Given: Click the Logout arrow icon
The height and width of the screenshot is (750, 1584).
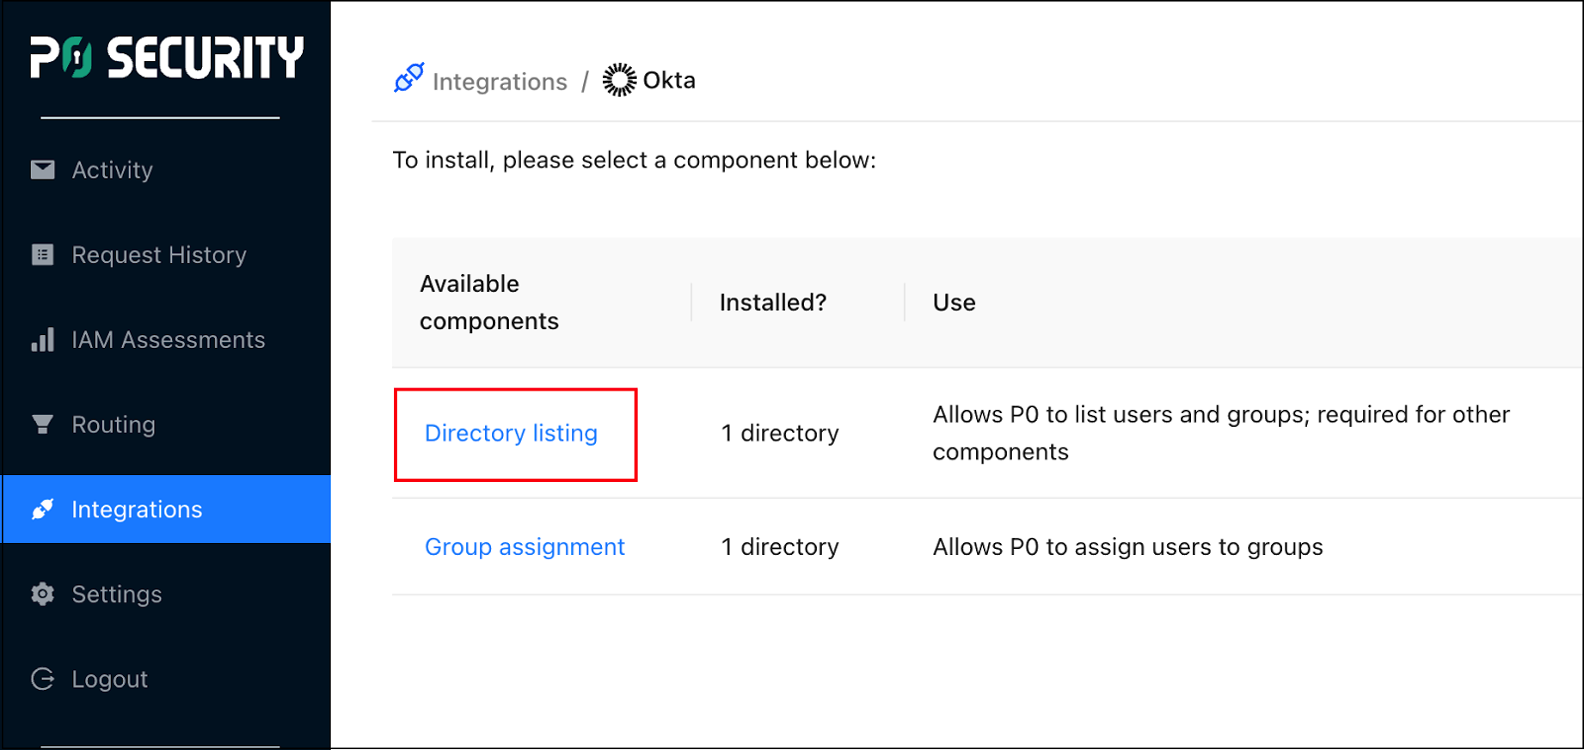Looking at the screenshot, I should 42,679.
